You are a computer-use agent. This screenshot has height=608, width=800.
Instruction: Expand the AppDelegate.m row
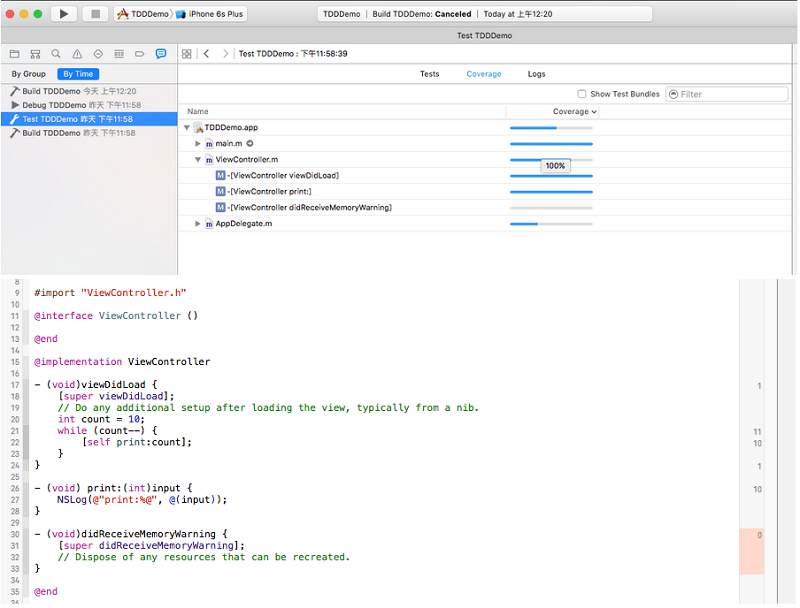[x=198, y=224]
